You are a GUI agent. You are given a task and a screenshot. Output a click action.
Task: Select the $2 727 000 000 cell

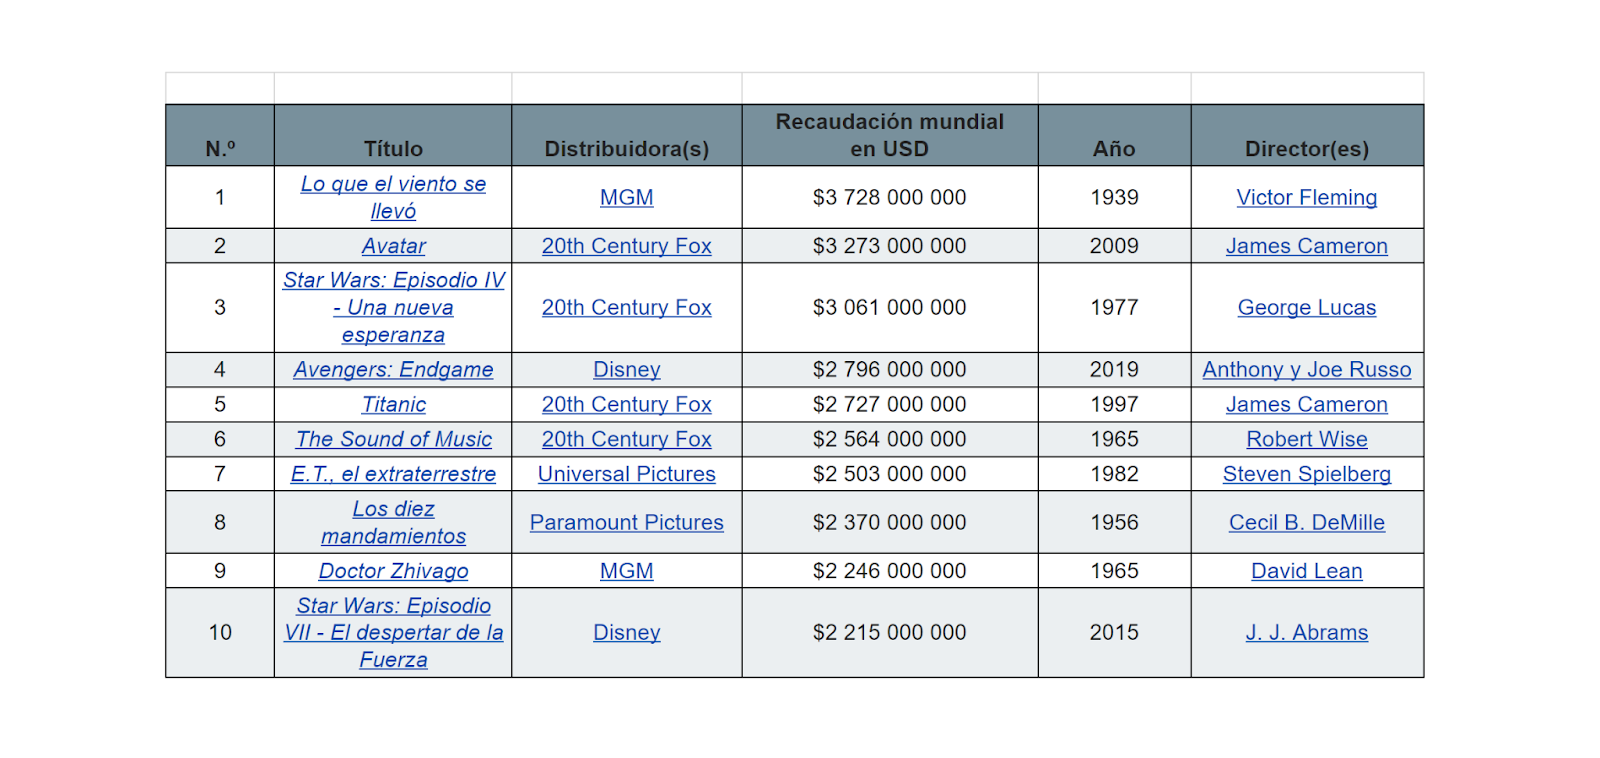[x=890, y=404]
